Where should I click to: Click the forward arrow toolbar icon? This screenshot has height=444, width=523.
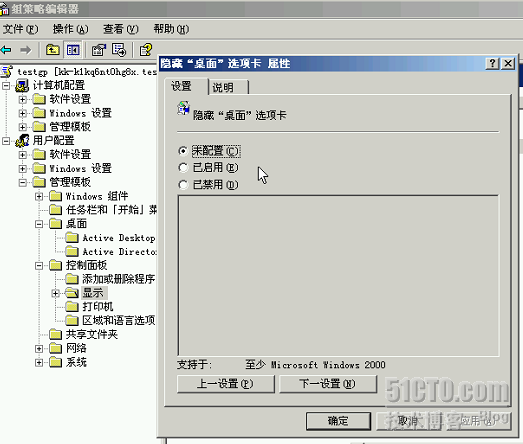click(25, 50)
